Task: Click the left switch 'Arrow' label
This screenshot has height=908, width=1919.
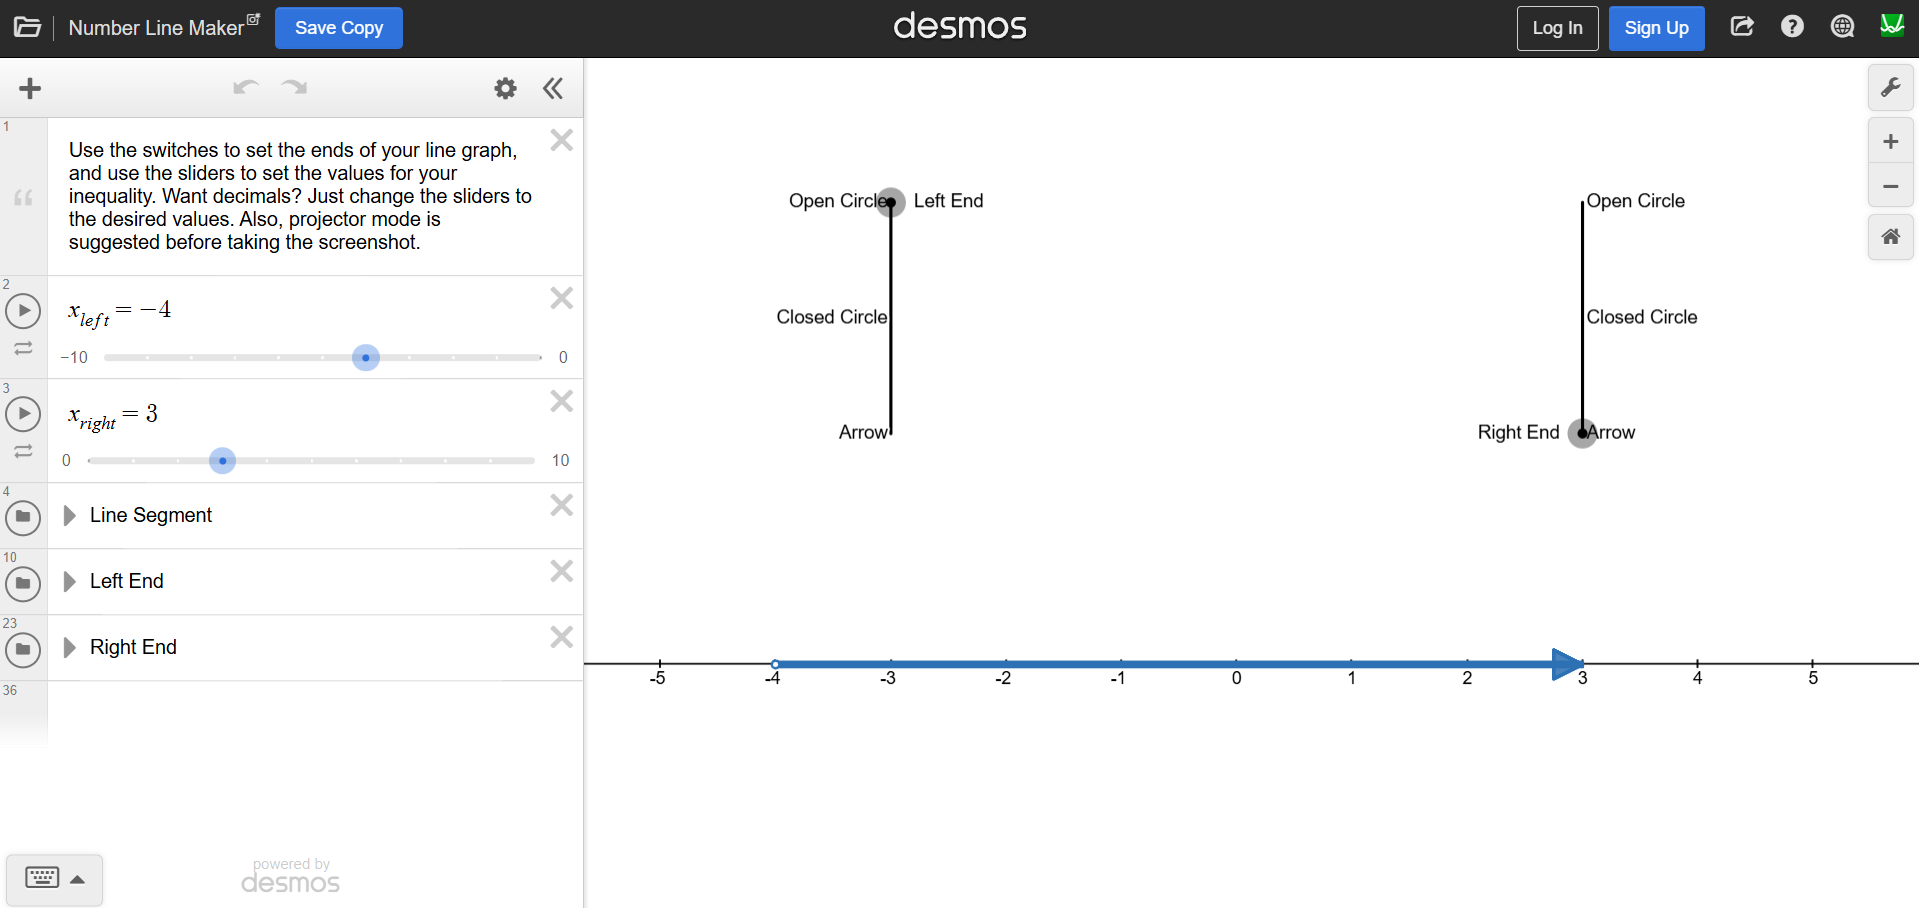Action: tap(863, 432)
